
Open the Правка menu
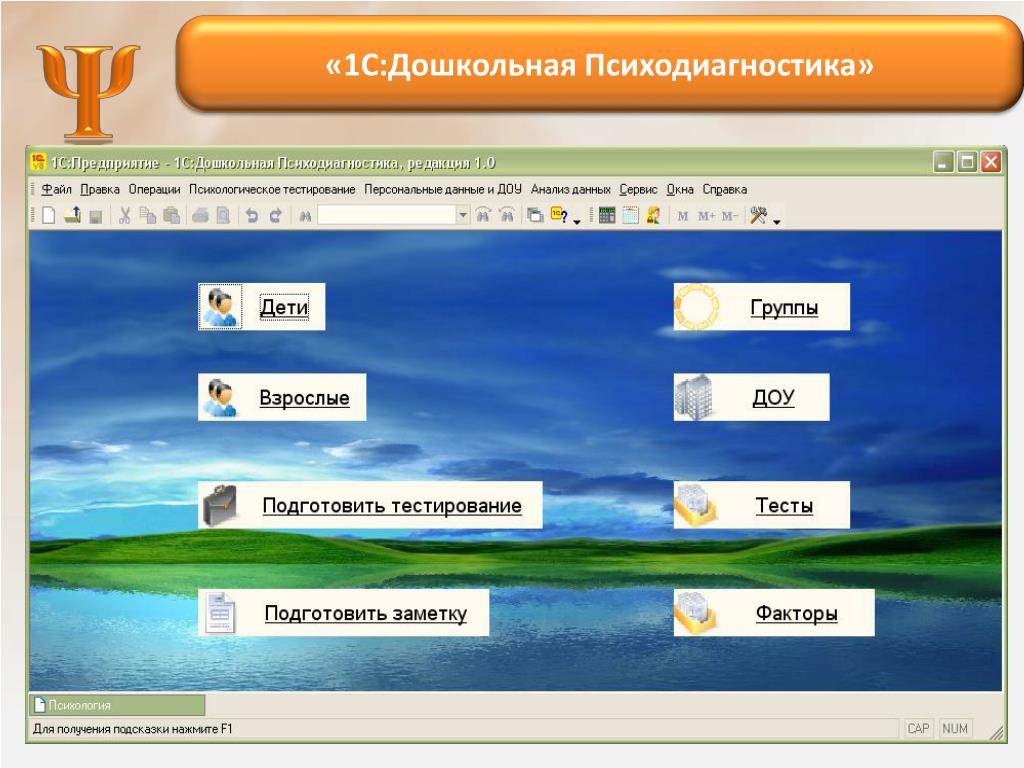(100, 189)
